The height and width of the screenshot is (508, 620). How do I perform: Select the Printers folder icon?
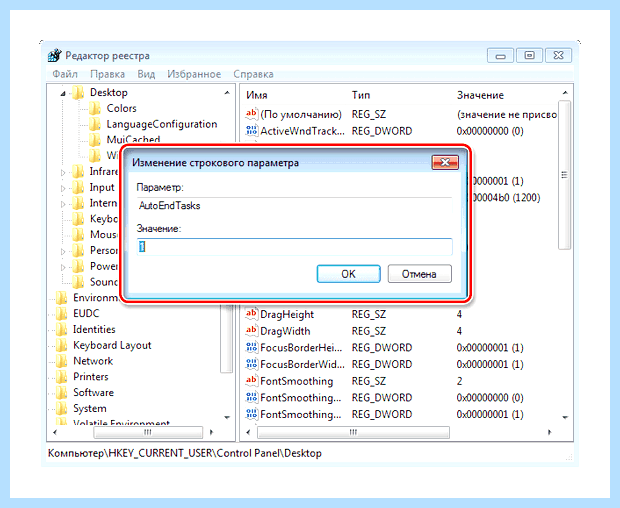coord(62,377)
